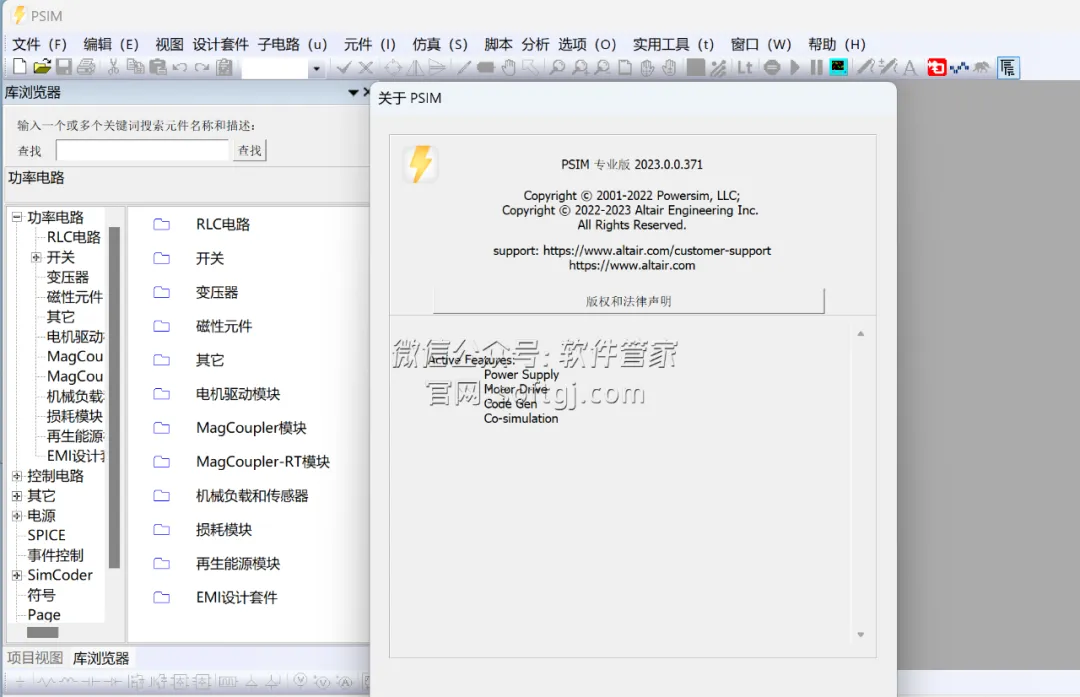Click the 版权和法律声明 button
Viewport: 1080px width, 697px height.
click(x=628, y=301)
